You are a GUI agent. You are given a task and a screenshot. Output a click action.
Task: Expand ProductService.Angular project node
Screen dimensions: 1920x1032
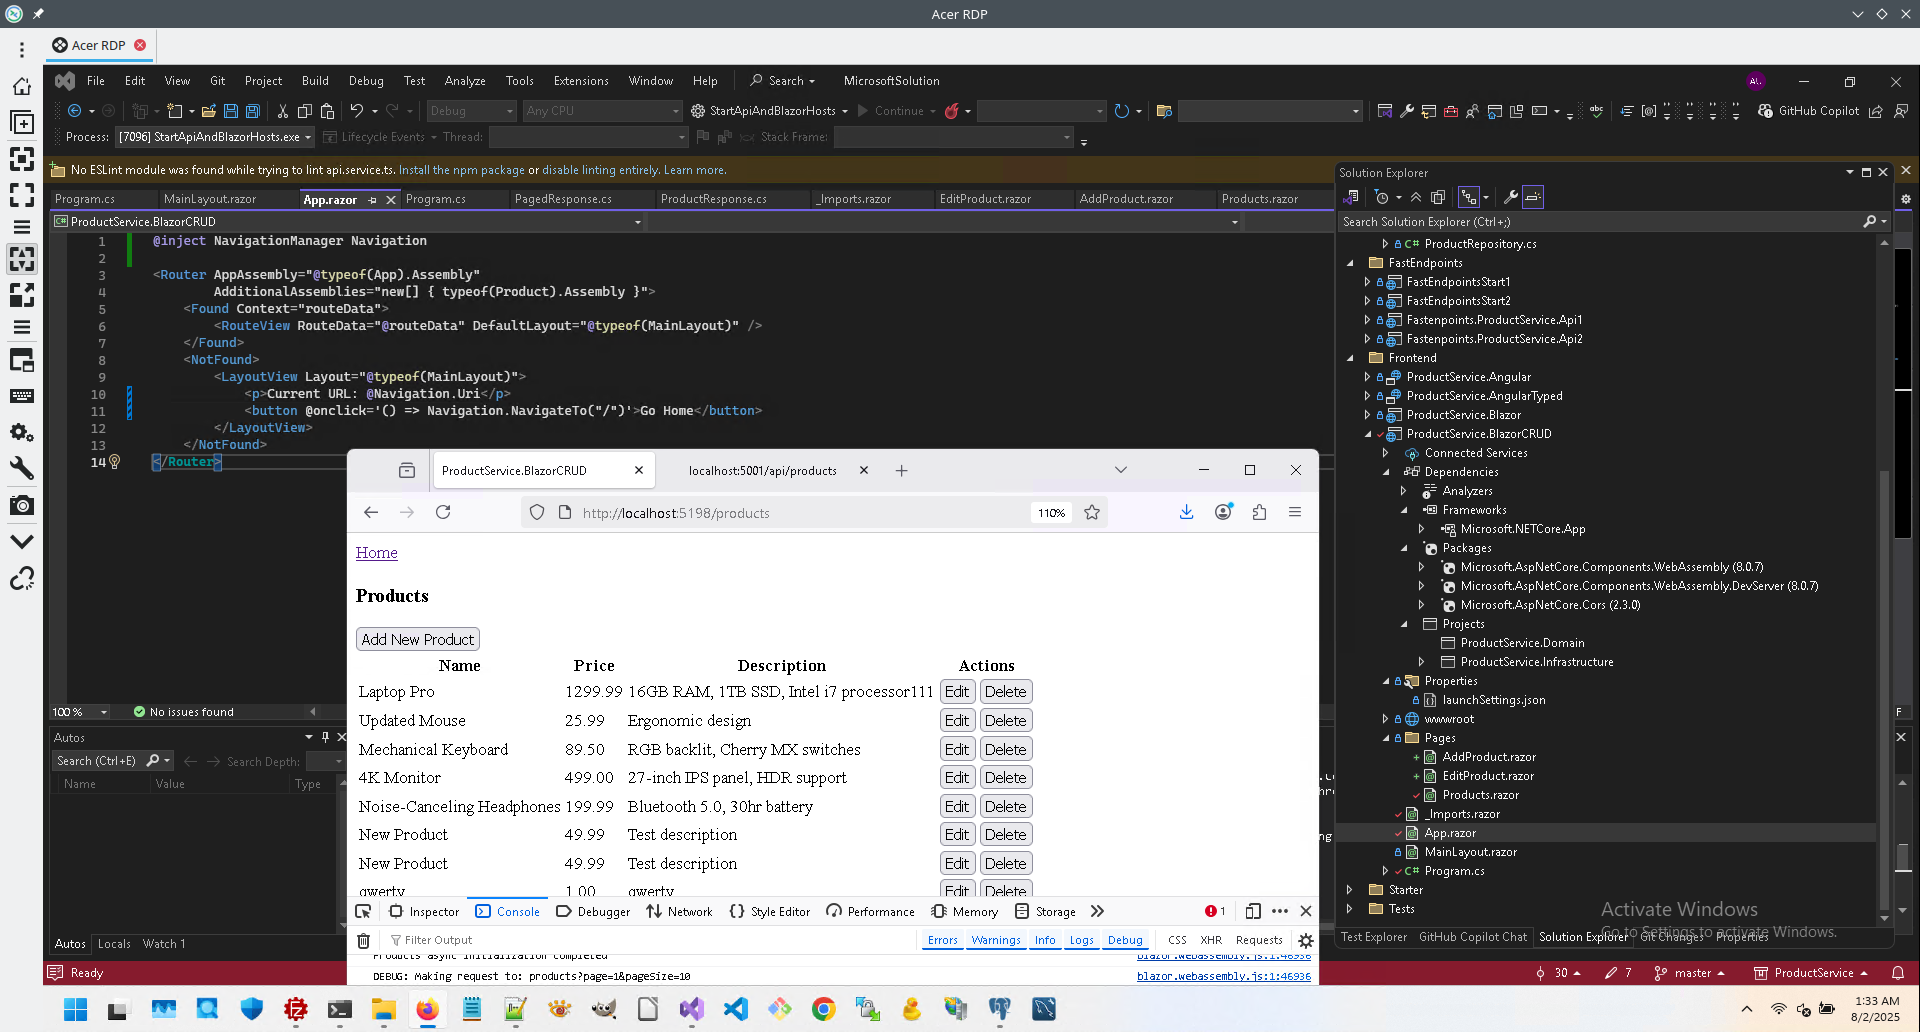click(1367, 377)
